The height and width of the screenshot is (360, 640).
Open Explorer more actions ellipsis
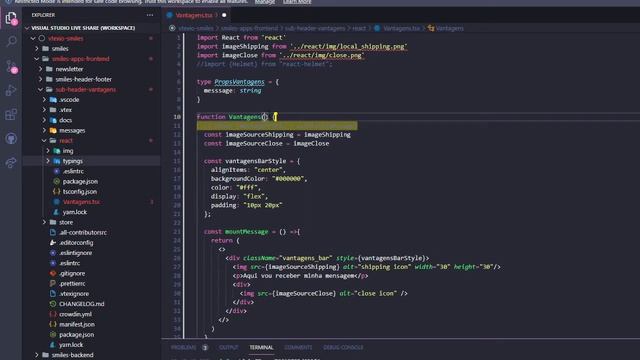pos(150,15)
